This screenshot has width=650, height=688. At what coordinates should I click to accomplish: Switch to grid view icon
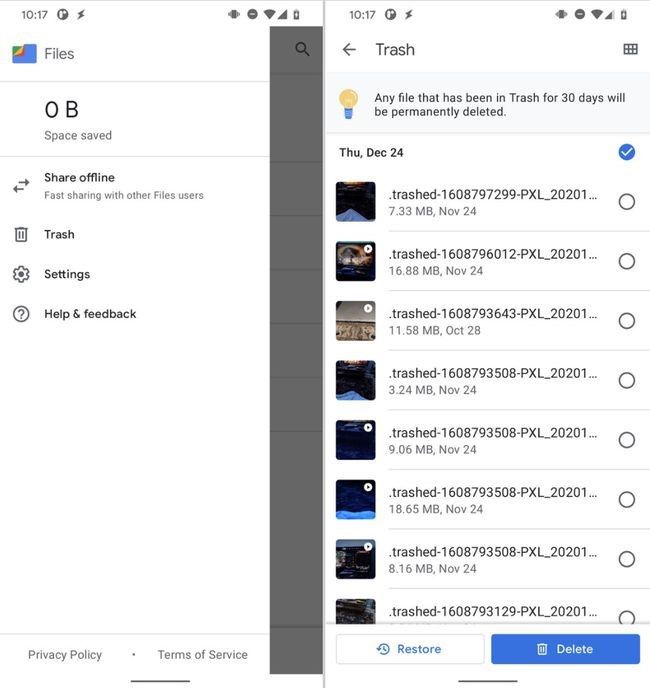tap(630, 49)
